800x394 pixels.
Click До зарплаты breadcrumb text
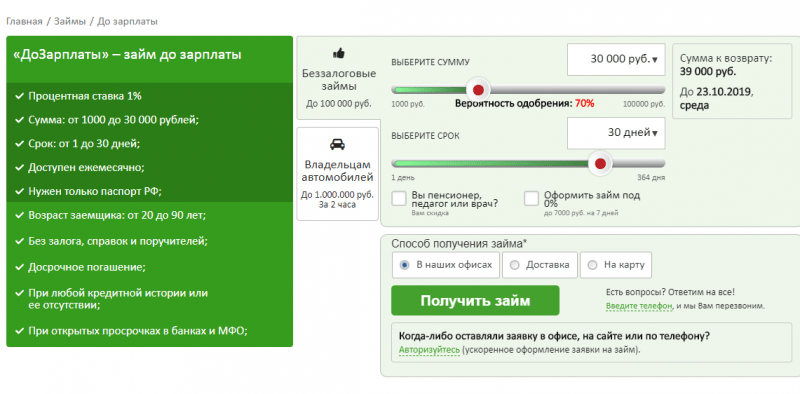coord(128,21)
